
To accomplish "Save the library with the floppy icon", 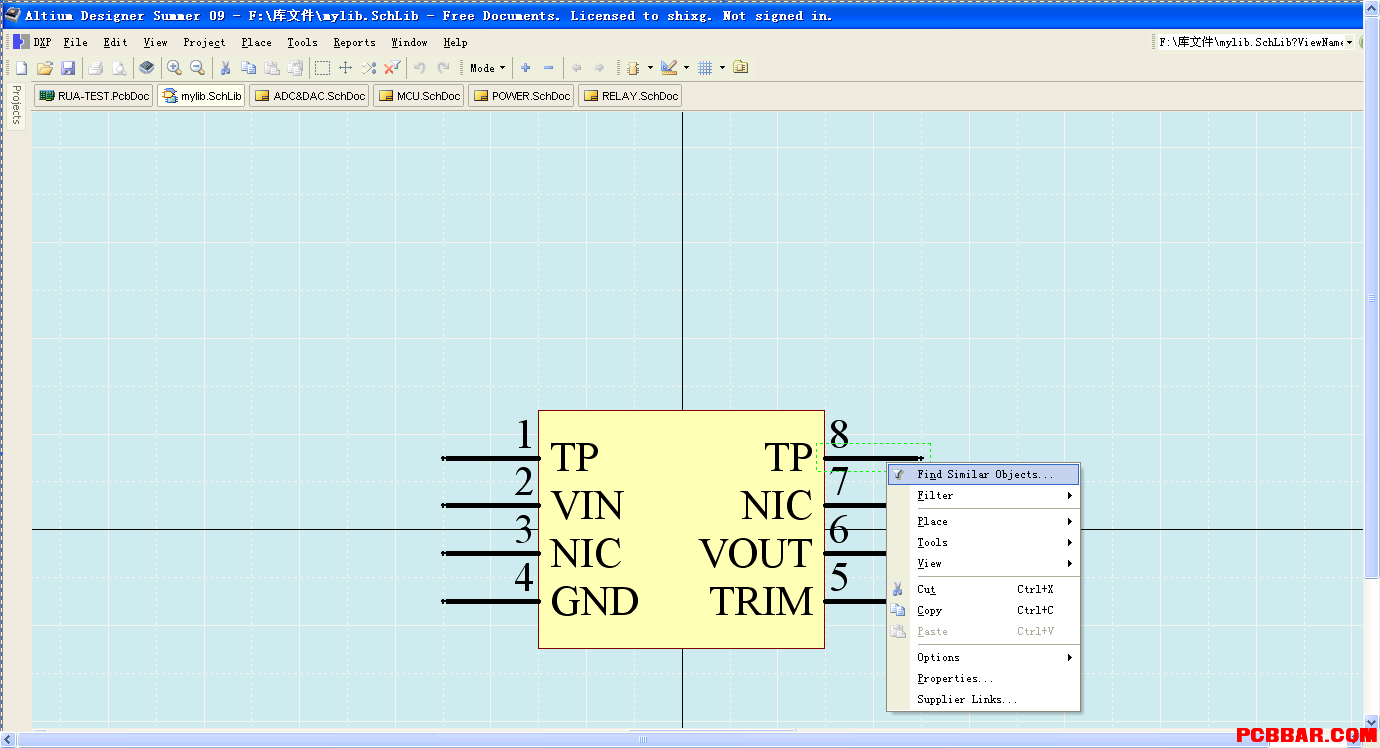I will (x=68, y=68).
